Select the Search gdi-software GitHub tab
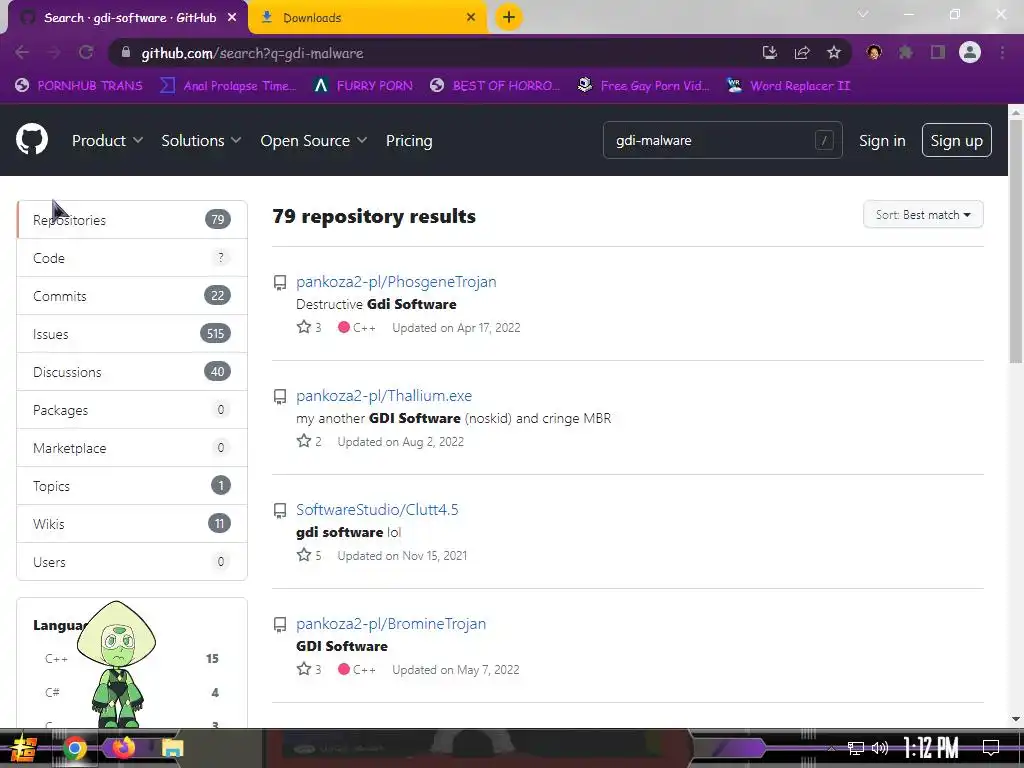The image size is (1024, 768). click(127, 18)
